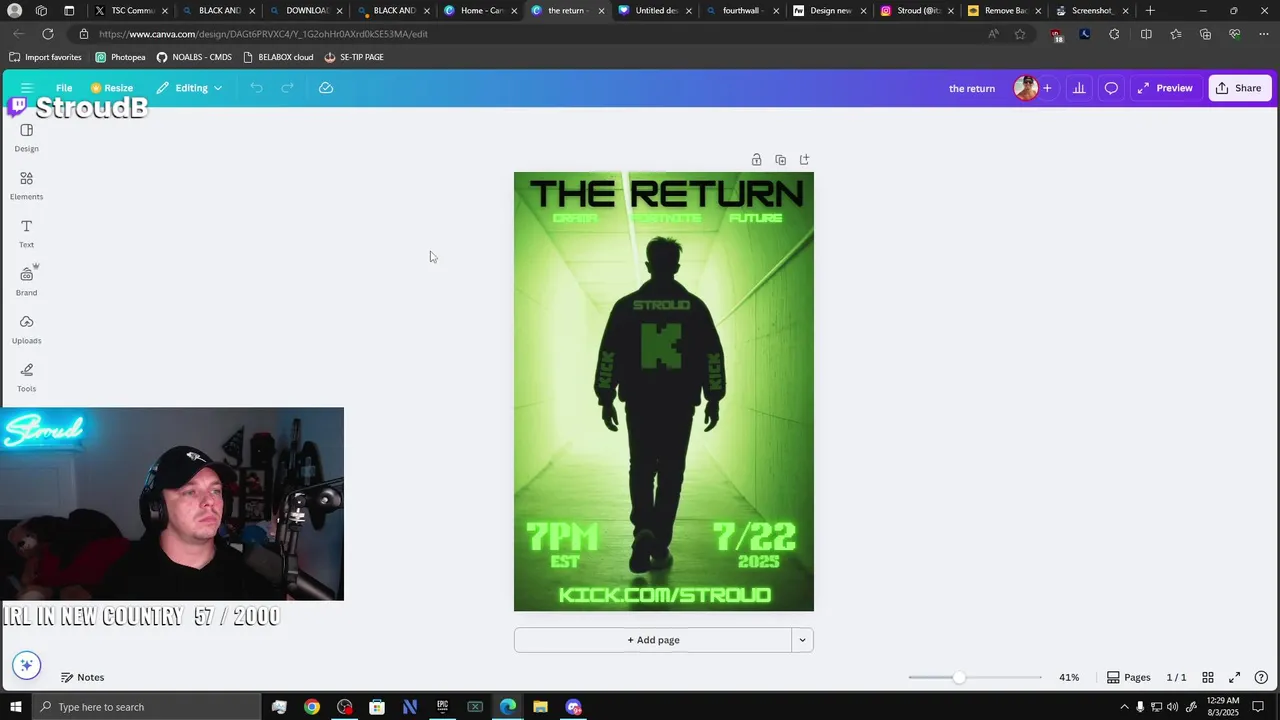The image size is (1280, 720).
Task: Open the Windows Start menu
Action: [15, 707]
